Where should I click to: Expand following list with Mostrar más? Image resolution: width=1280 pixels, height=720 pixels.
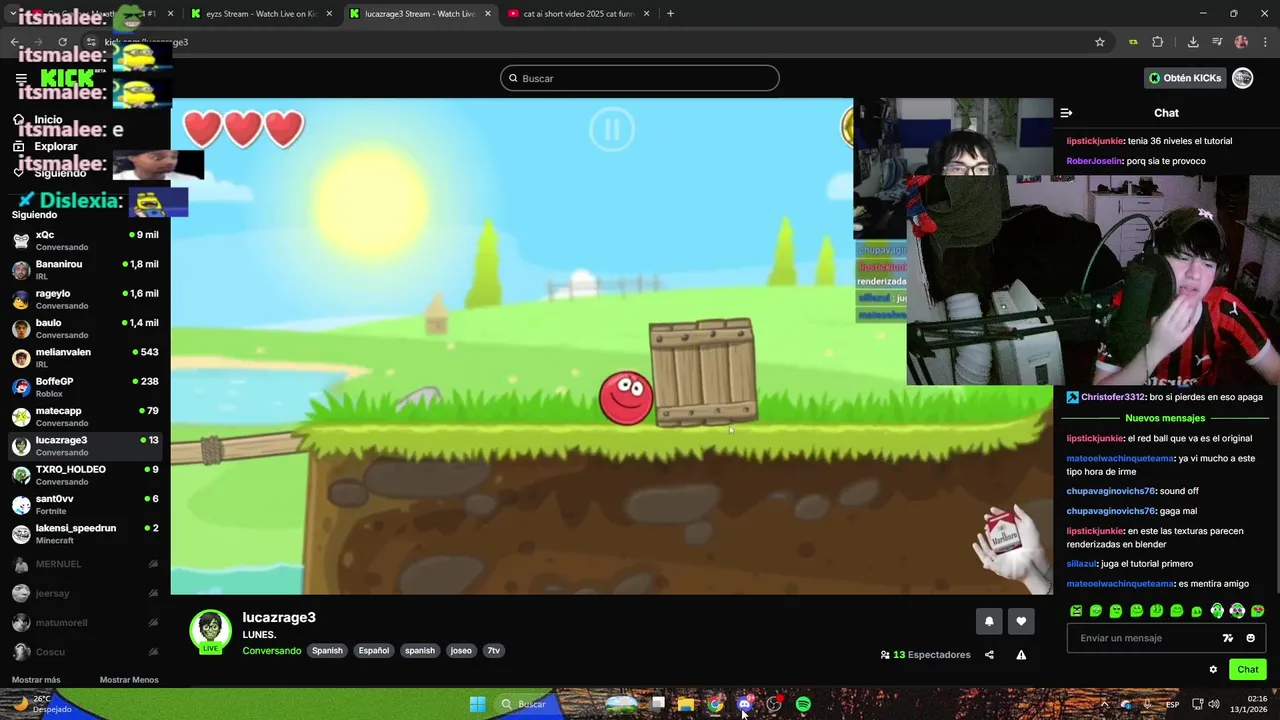tap(36, 680)
